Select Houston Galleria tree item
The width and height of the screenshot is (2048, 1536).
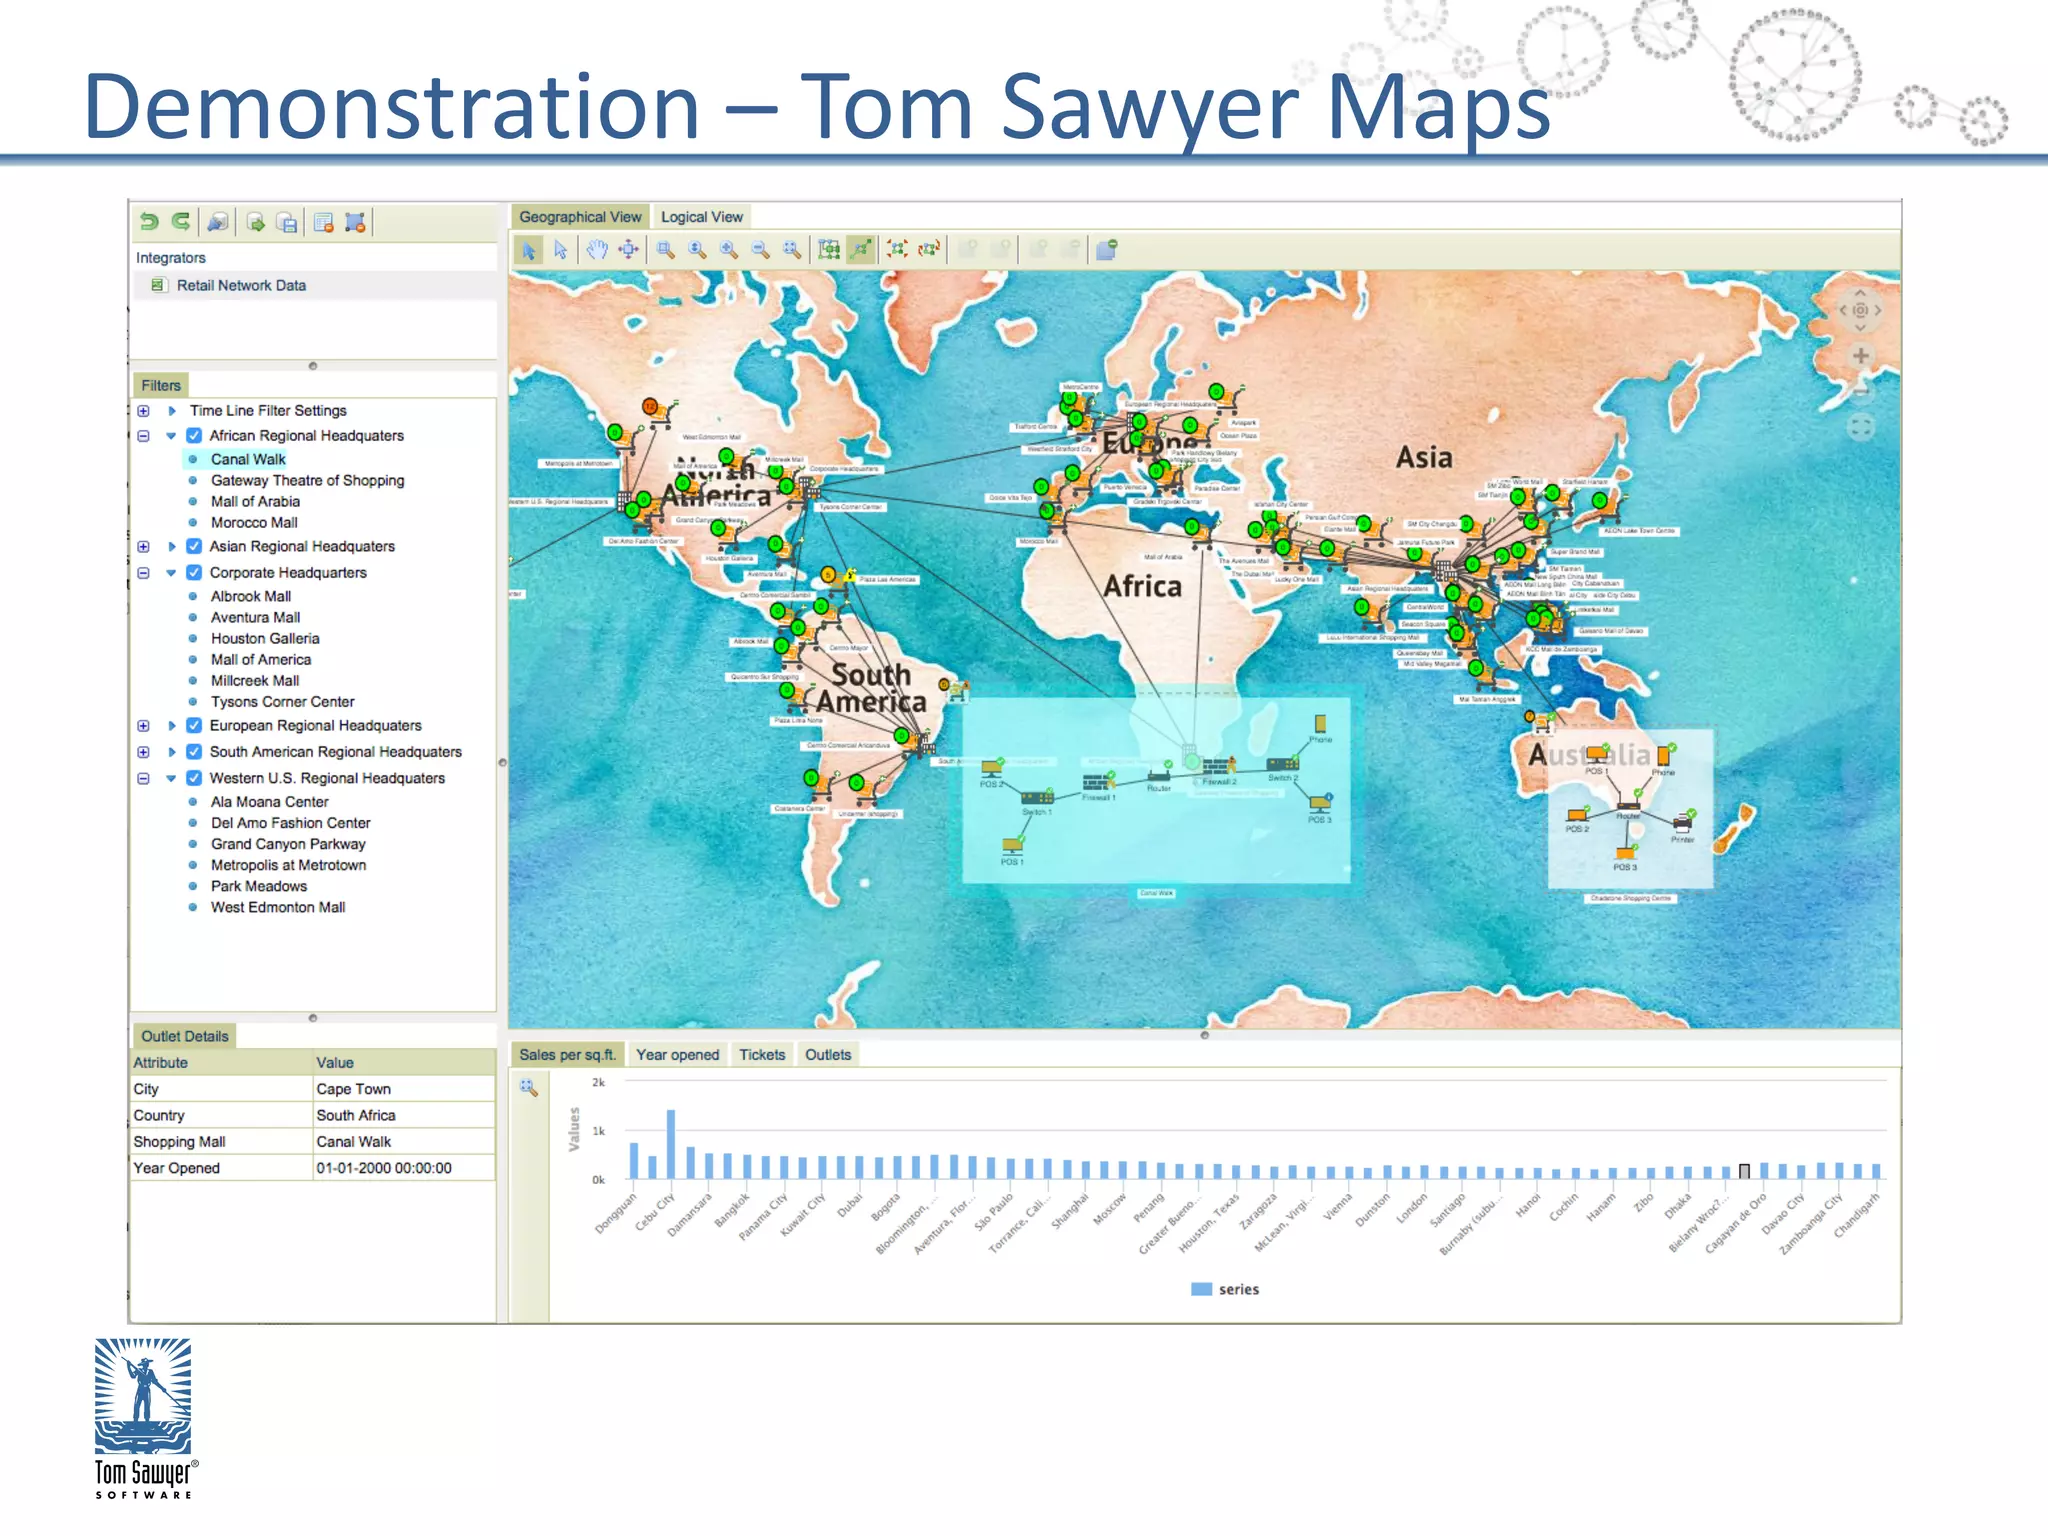tap(265, 639)
